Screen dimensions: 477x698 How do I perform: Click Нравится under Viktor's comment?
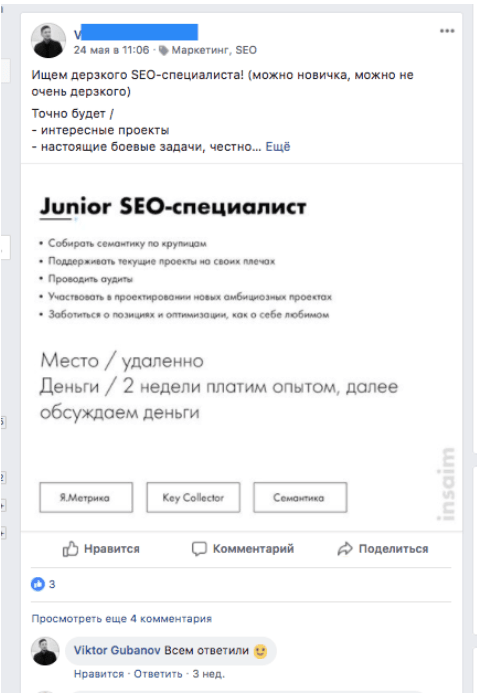click(99, 674)
